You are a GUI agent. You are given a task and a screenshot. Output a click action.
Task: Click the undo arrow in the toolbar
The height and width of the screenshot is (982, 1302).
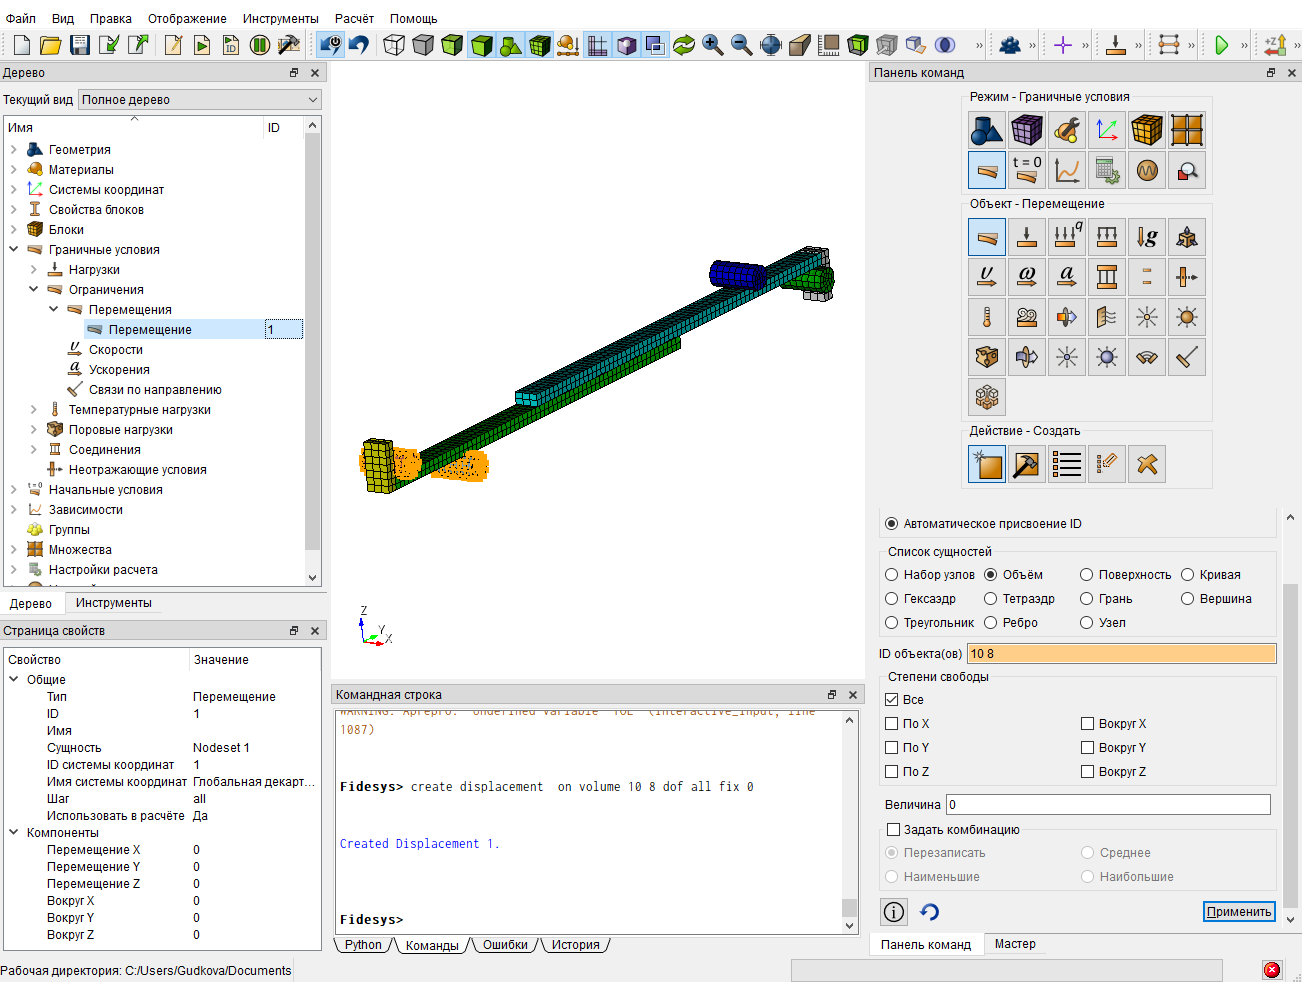[x=359, y=45]
